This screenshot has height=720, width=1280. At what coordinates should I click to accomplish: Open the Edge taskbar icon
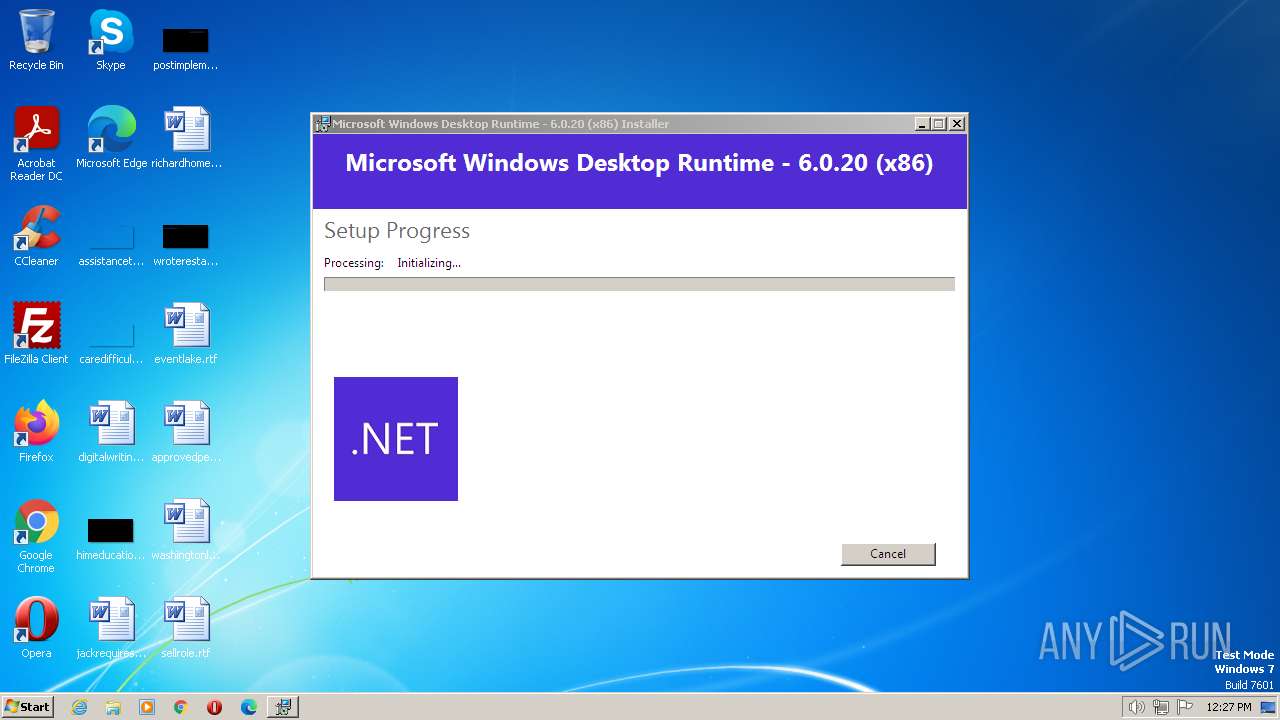[249, 707]
